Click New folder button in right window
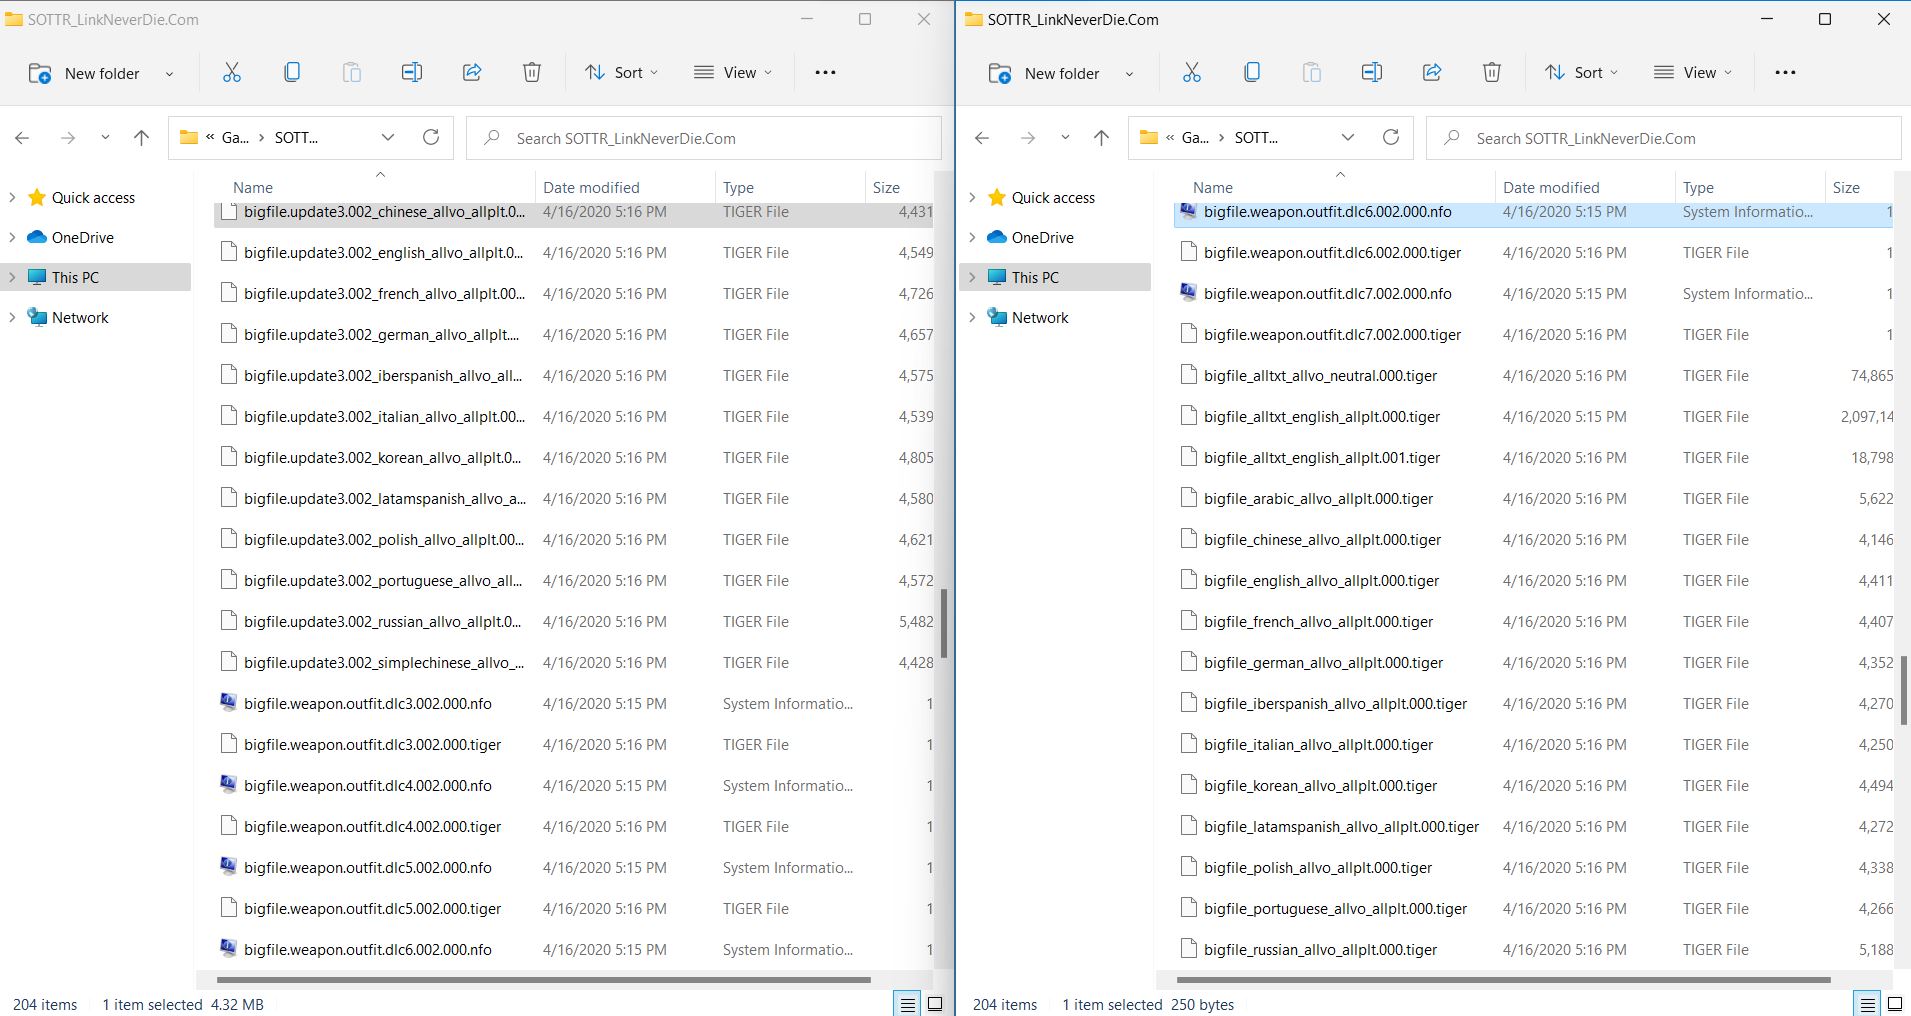This screenshot has width=1911, height=1016. point(1044,73)
